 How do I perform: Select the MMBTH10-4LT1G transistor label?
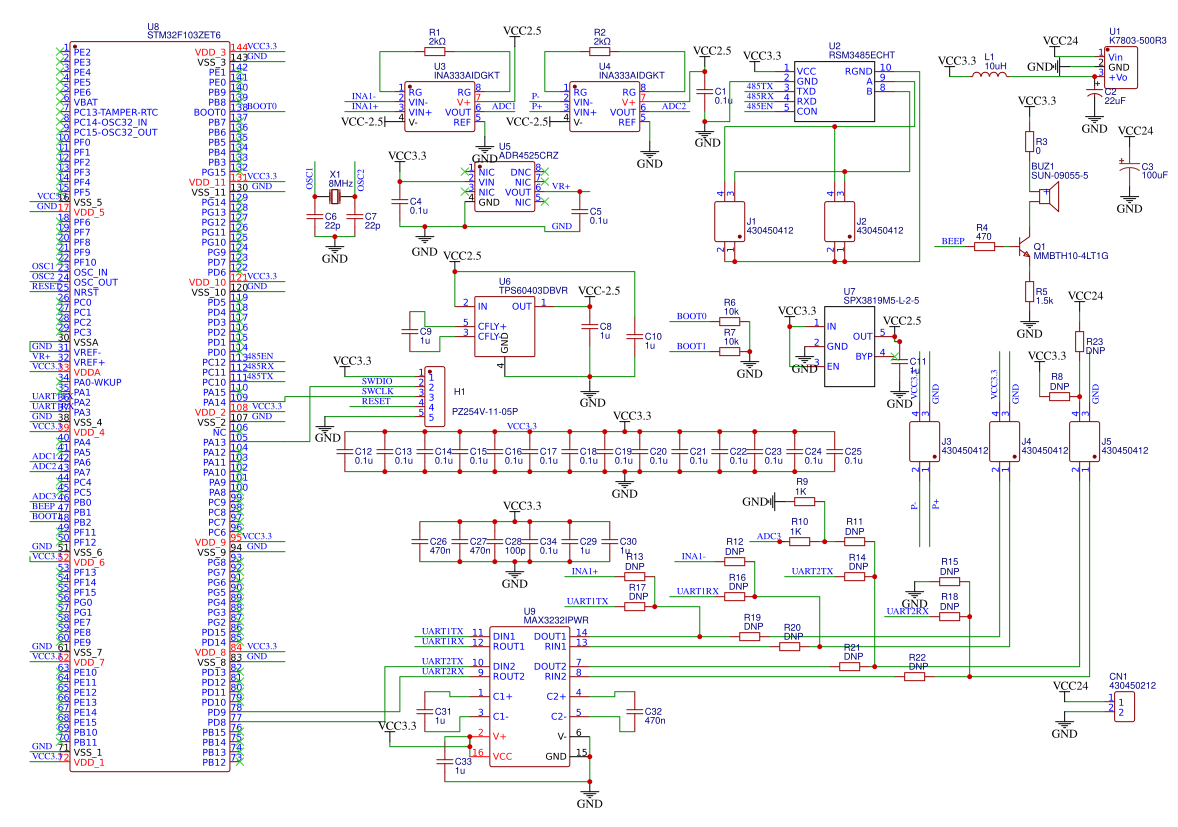[x=1071, y=255]
